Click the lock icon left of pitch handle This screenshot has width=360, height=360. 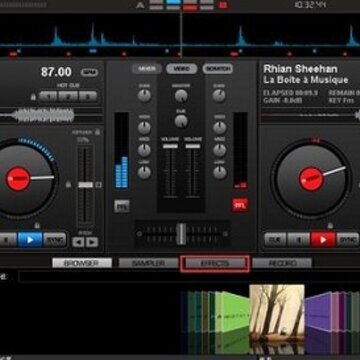coord(68,184)
